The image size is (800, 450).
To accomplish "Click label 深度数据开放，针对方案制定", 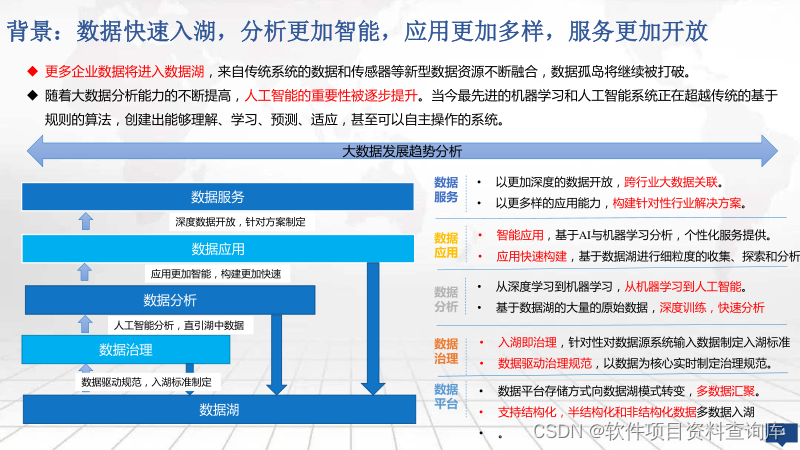I will coord(240,222).
